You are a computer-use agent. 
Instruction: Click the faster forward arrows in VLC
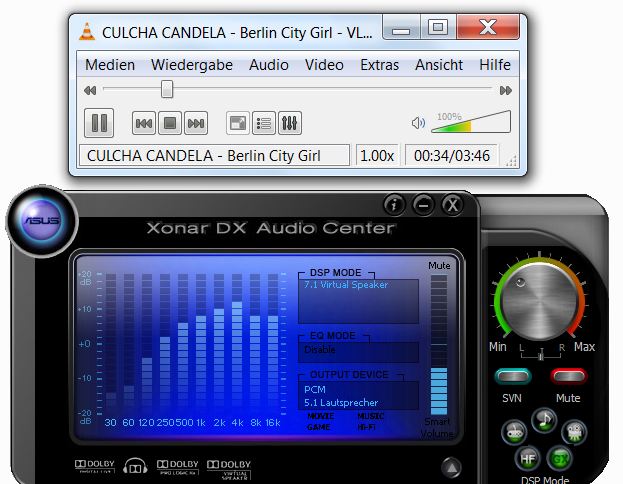click(x=505, y=91)
